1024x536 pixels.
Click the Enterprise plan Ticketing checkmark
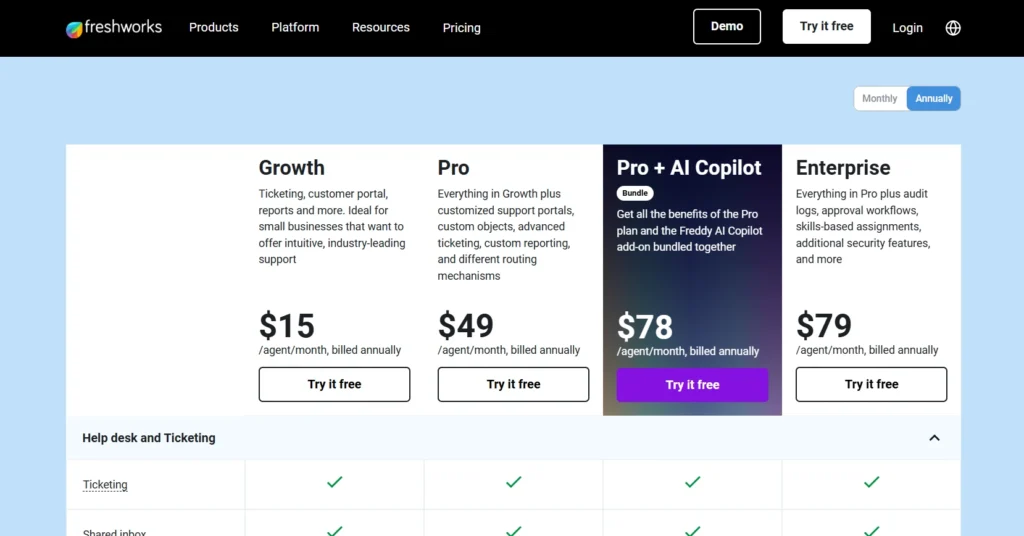(871, 482)
